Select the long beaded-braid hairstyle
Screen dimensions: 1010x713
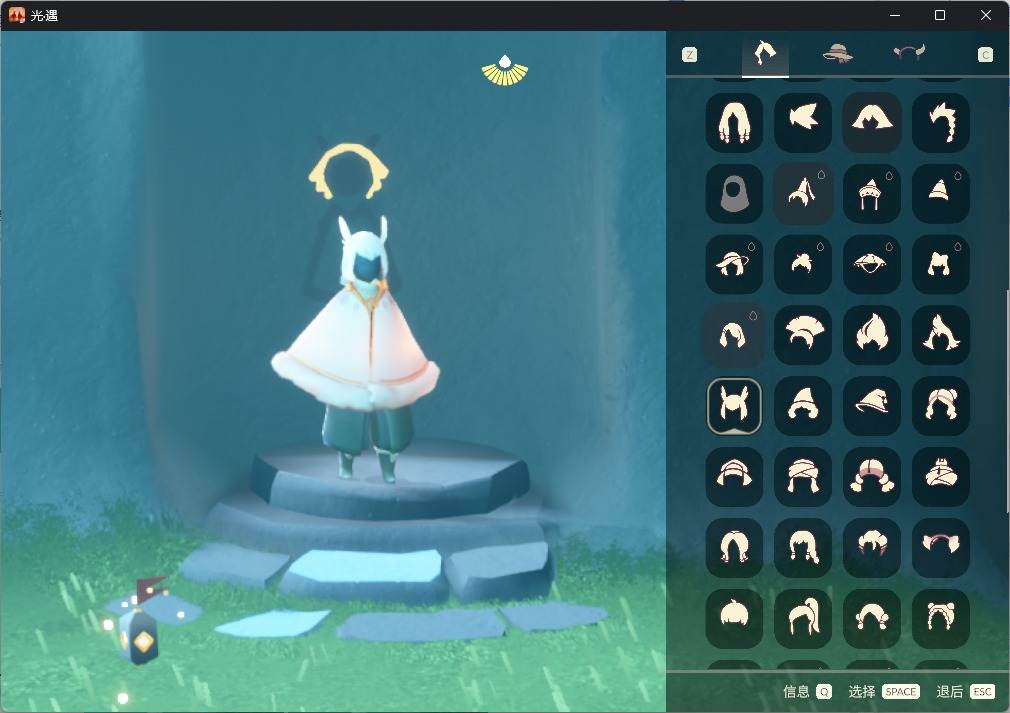[x=734, y=122]
